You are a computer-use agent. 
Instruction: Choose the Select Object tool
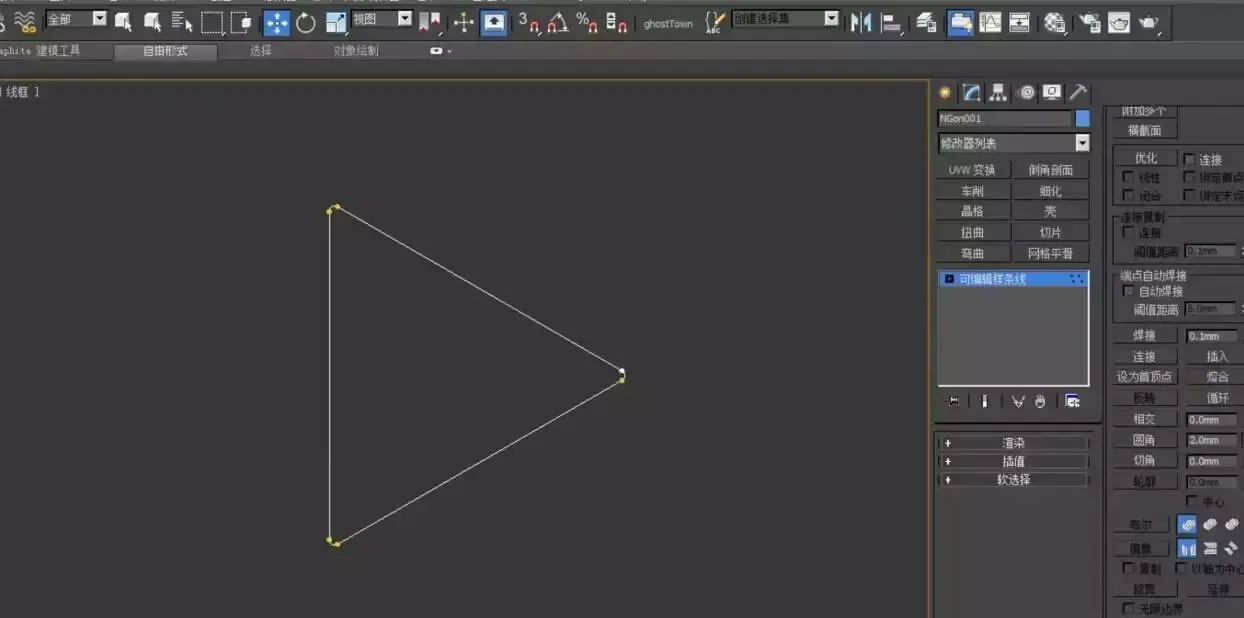click(x=123, y=21)
